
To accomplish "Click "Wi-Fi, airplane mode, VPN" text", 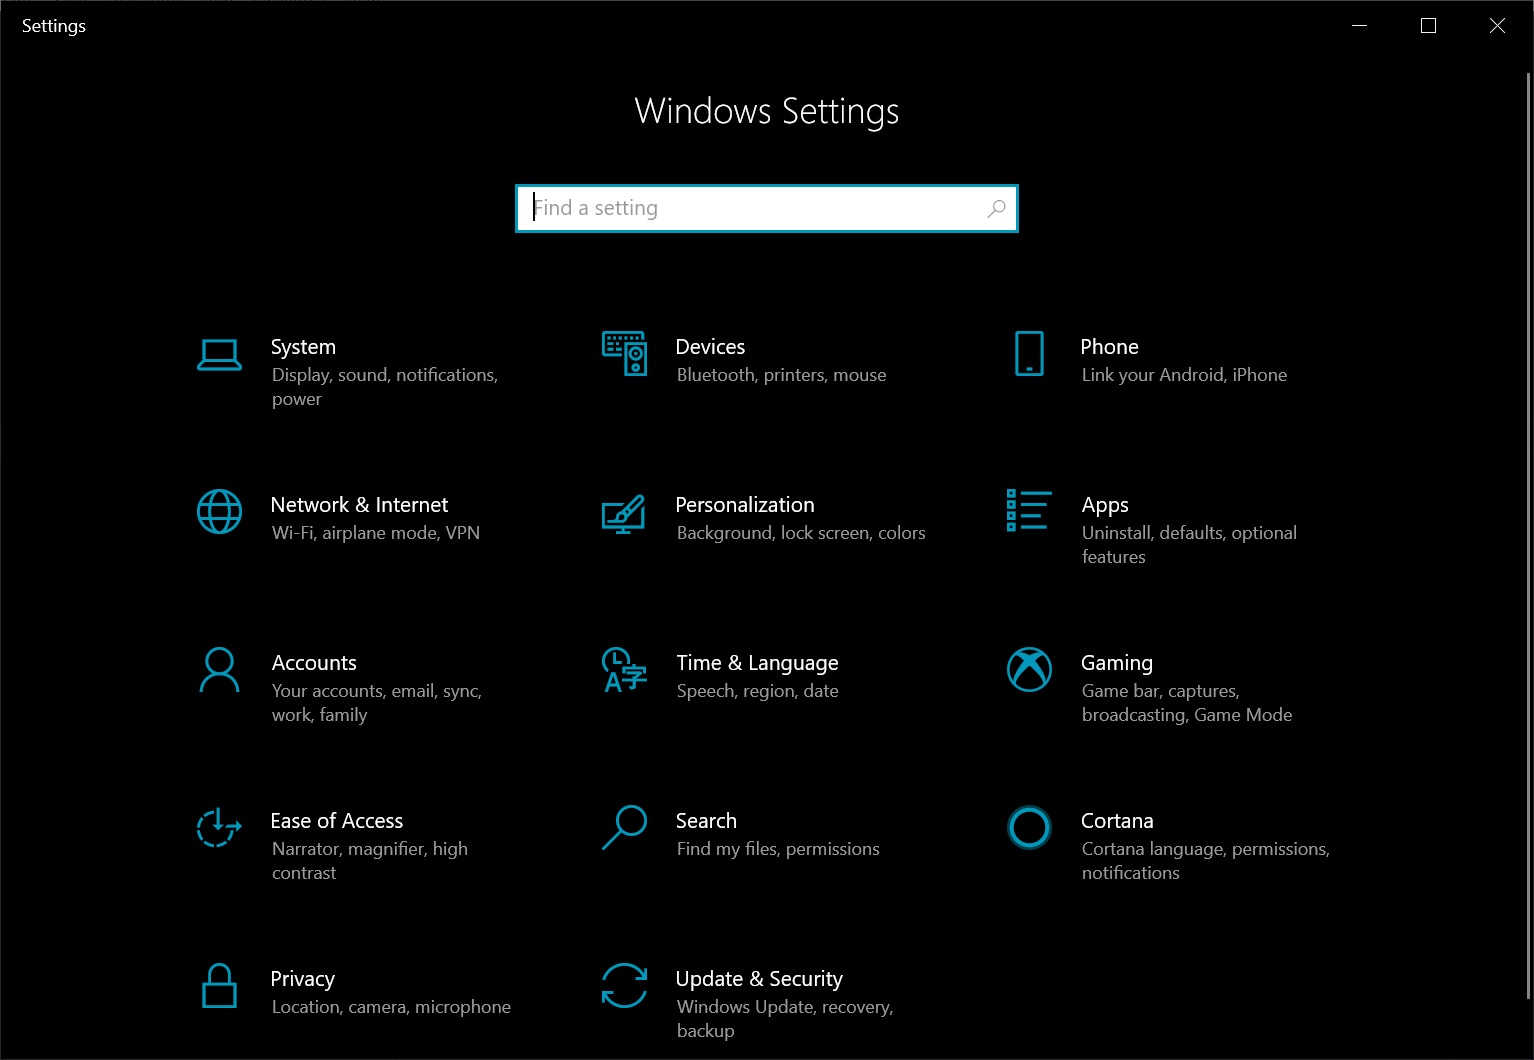I will [x=376, y=533].
